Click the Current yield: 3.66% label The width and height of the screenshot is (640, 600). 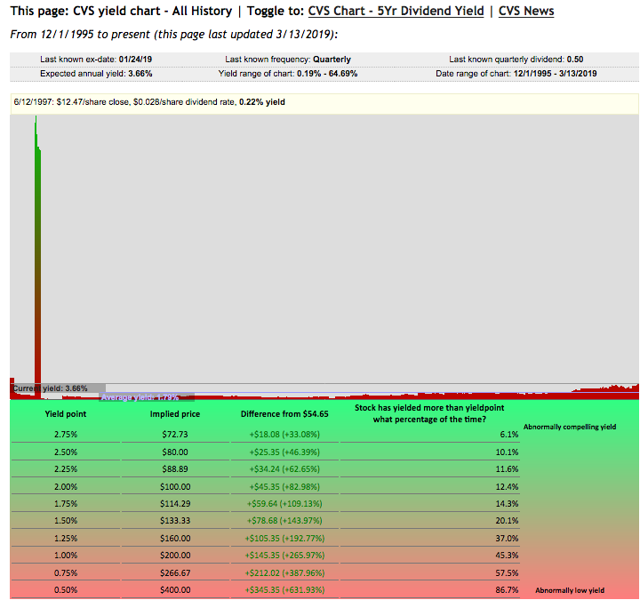click(x=50, y=388)
